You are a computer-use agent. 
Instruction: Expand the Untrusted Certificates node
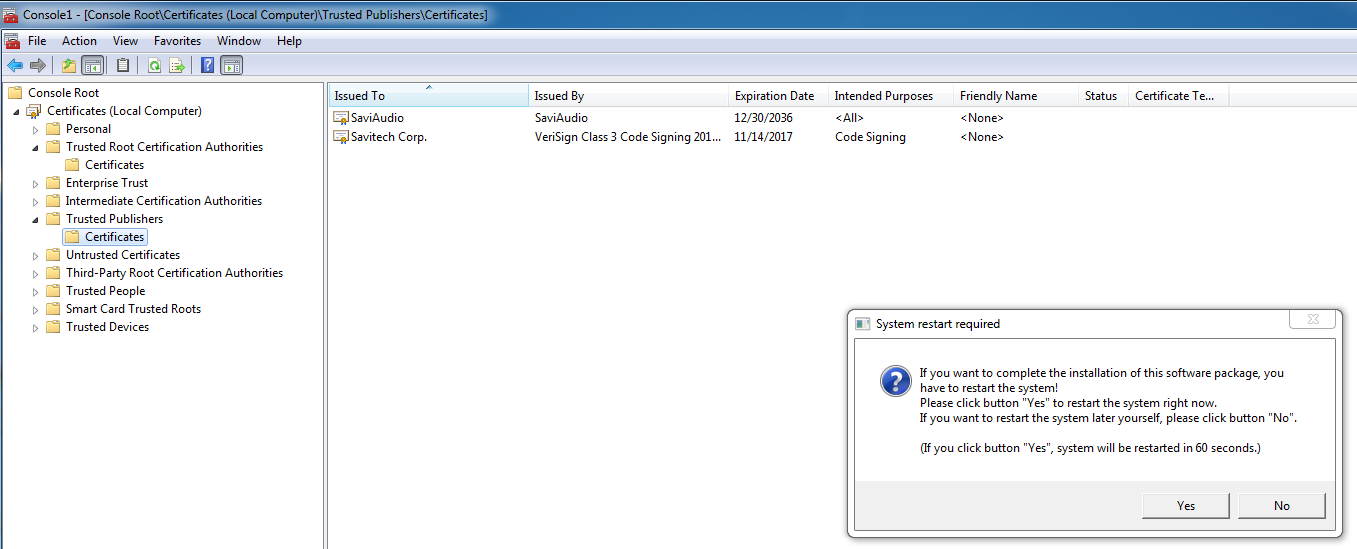[x=36, y=255]
